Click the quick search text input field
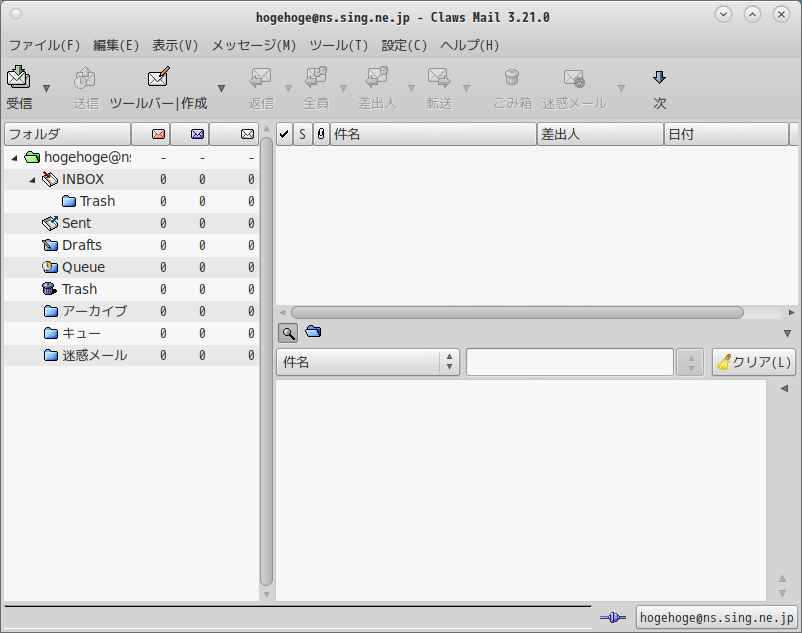Screen dimensions: 802x633 coord(570,362)
